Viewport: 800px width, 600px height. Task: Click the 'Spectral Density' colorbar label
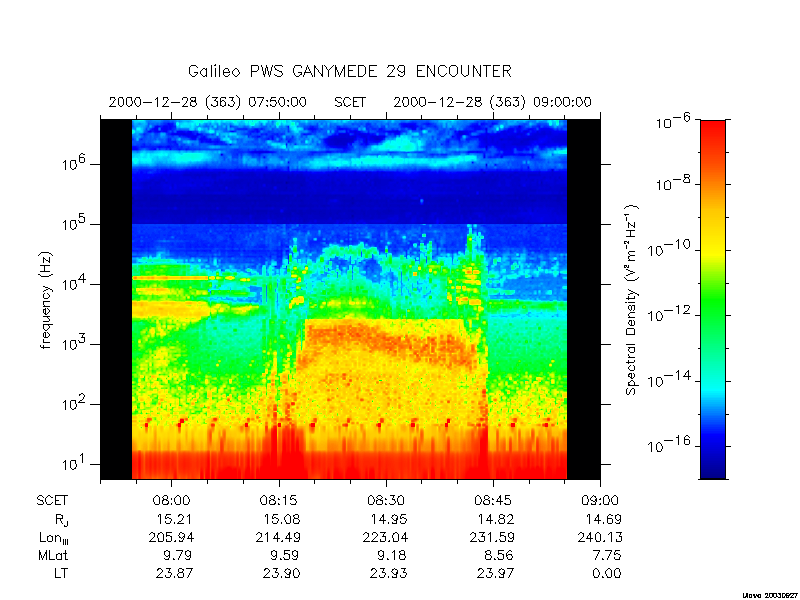point(631,300)
